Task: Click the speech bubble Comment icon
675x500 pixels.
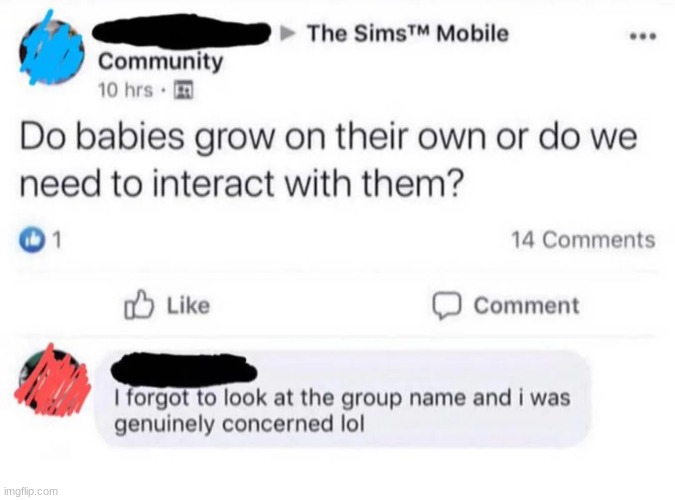Action: pyautogui.click(x=447, y=306)
